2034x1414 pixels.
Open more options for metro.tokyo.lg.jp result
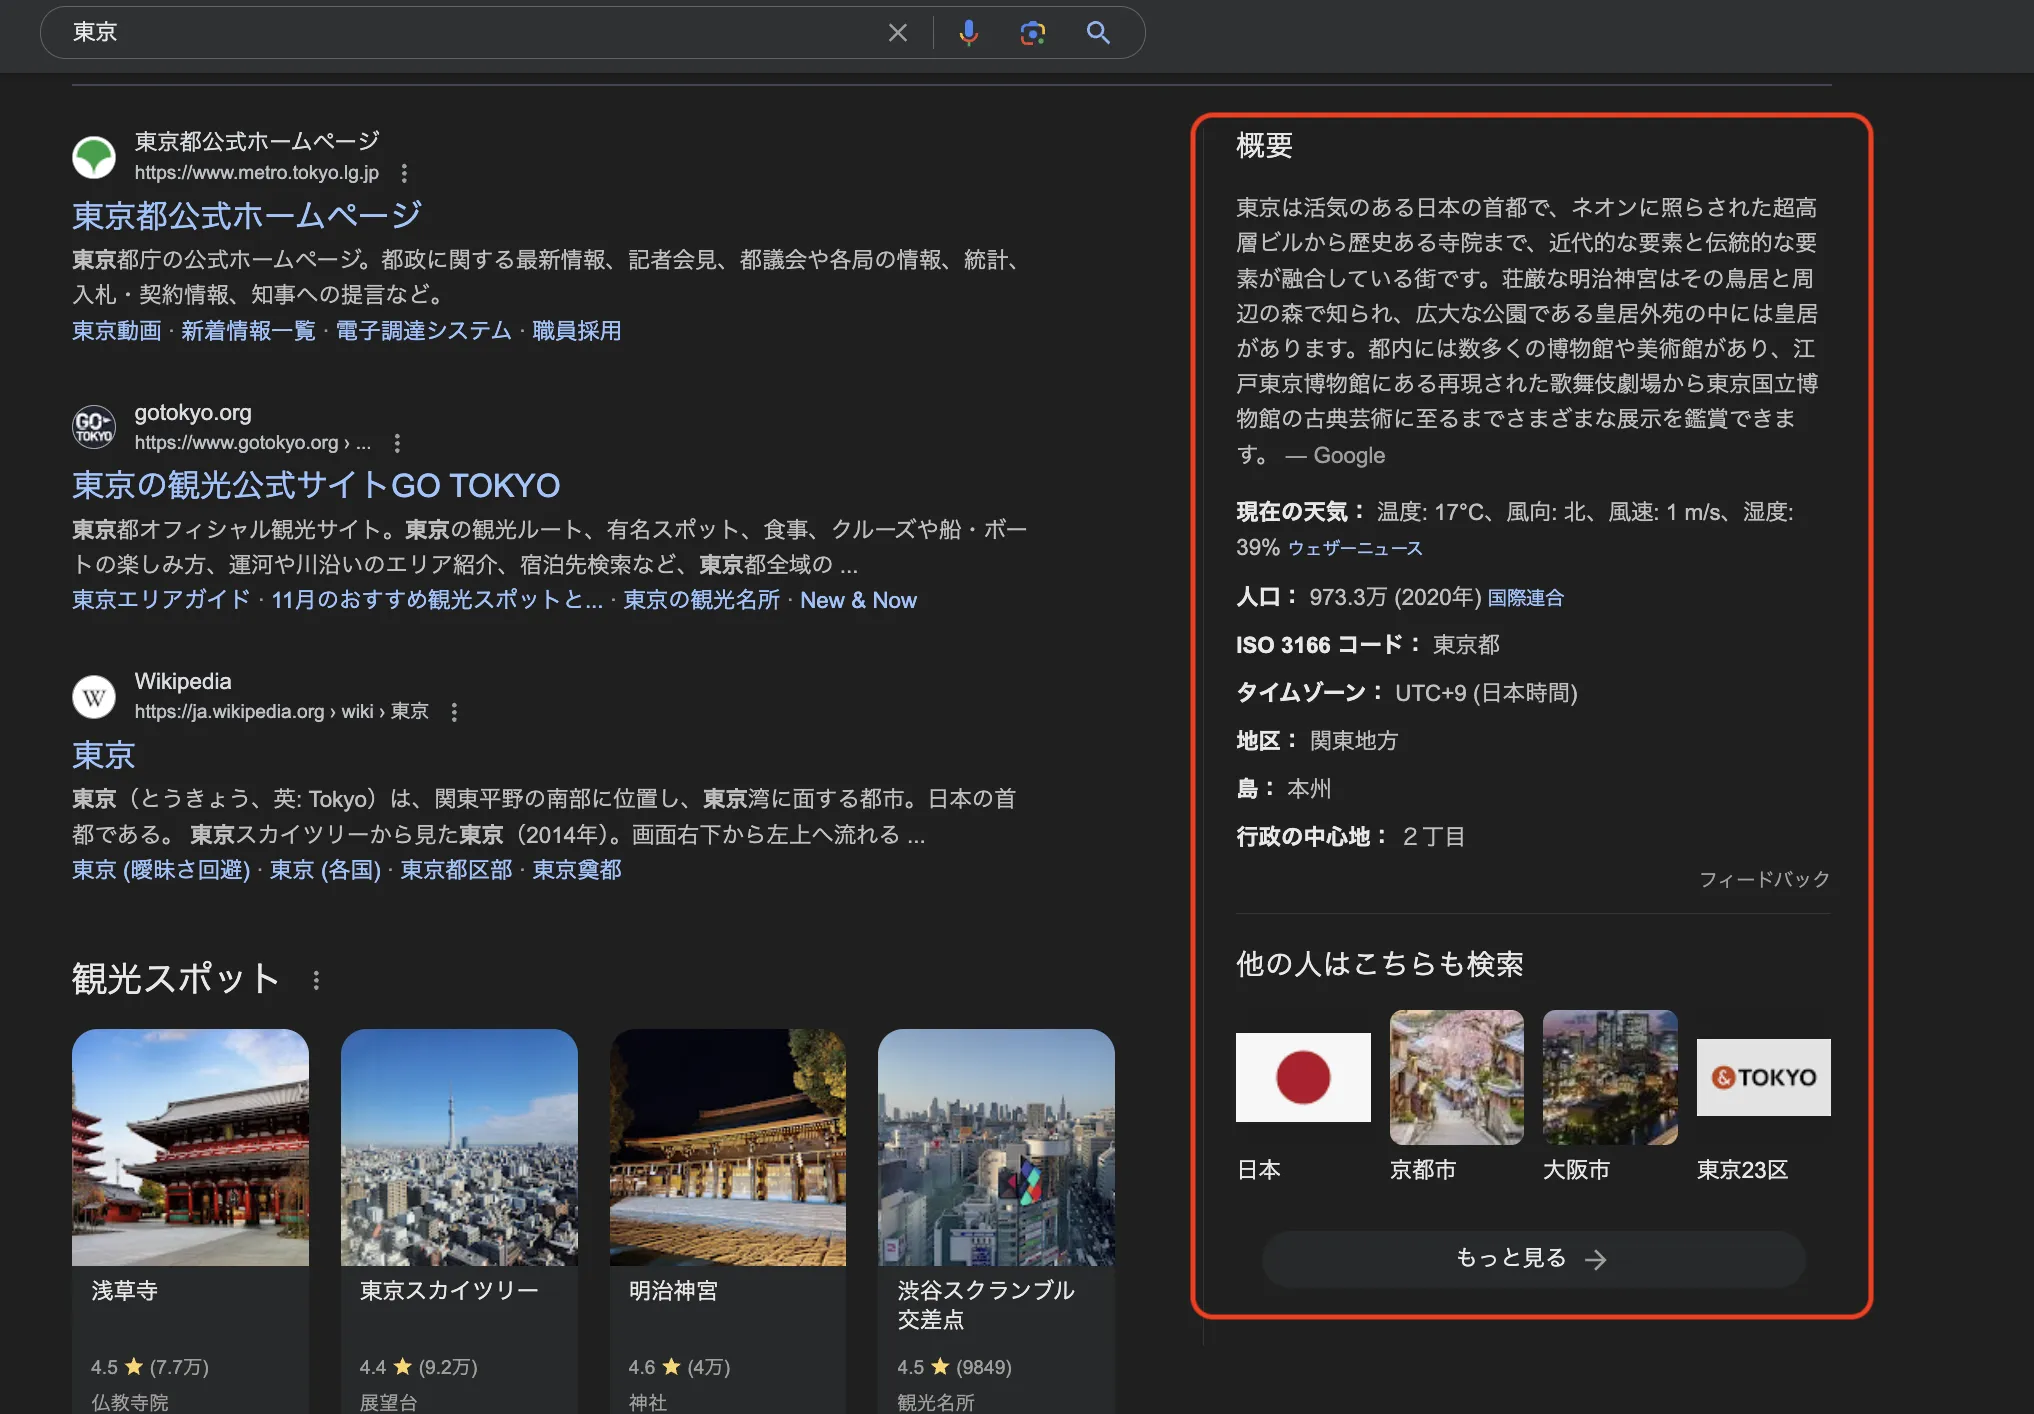[x=404, y=173]
